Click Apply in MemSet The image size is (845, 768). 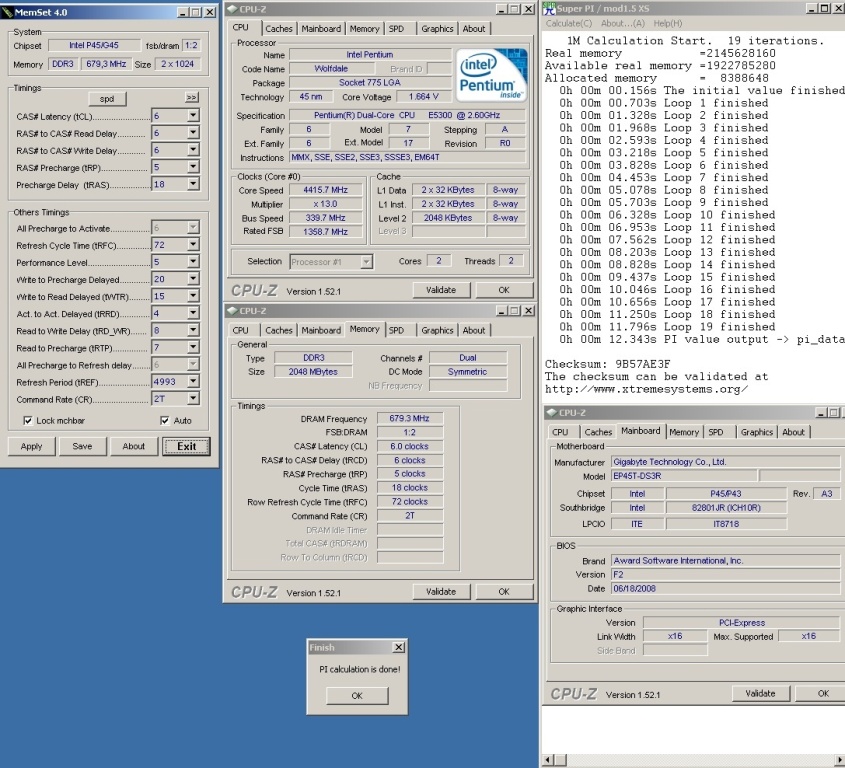pos(31,446)
